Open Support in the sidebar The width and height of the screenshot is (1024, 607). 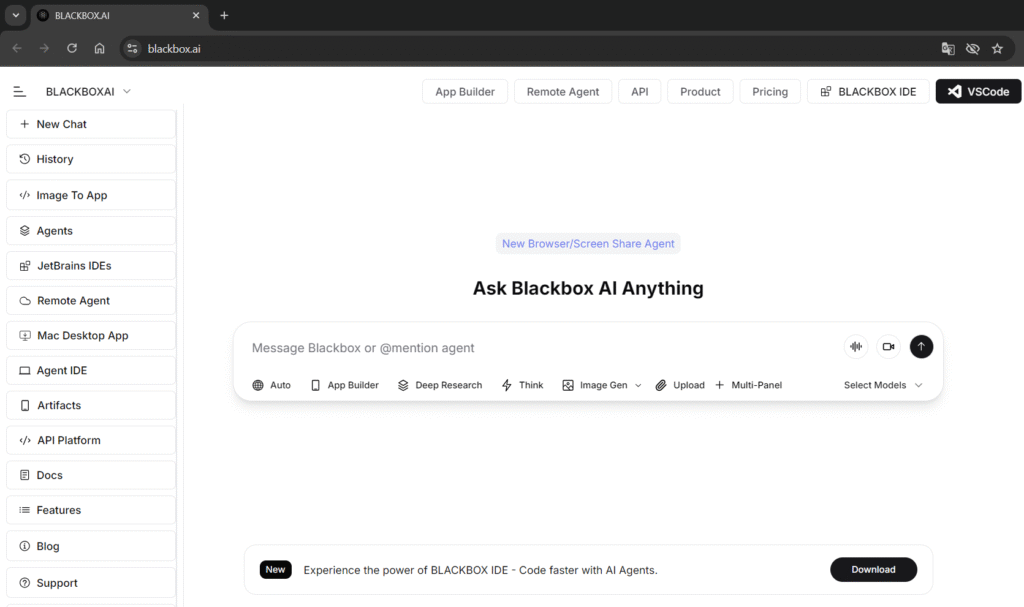91,583
